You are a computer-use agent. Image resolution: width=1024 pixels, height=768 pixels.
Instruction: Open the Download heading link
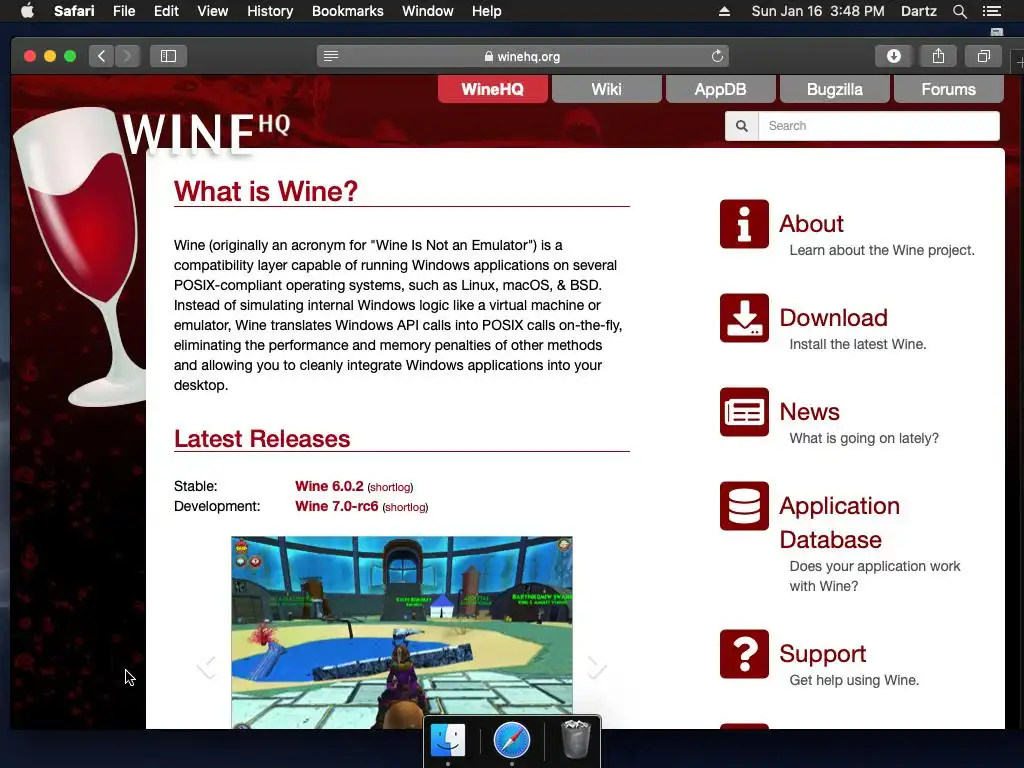(833, 318)
